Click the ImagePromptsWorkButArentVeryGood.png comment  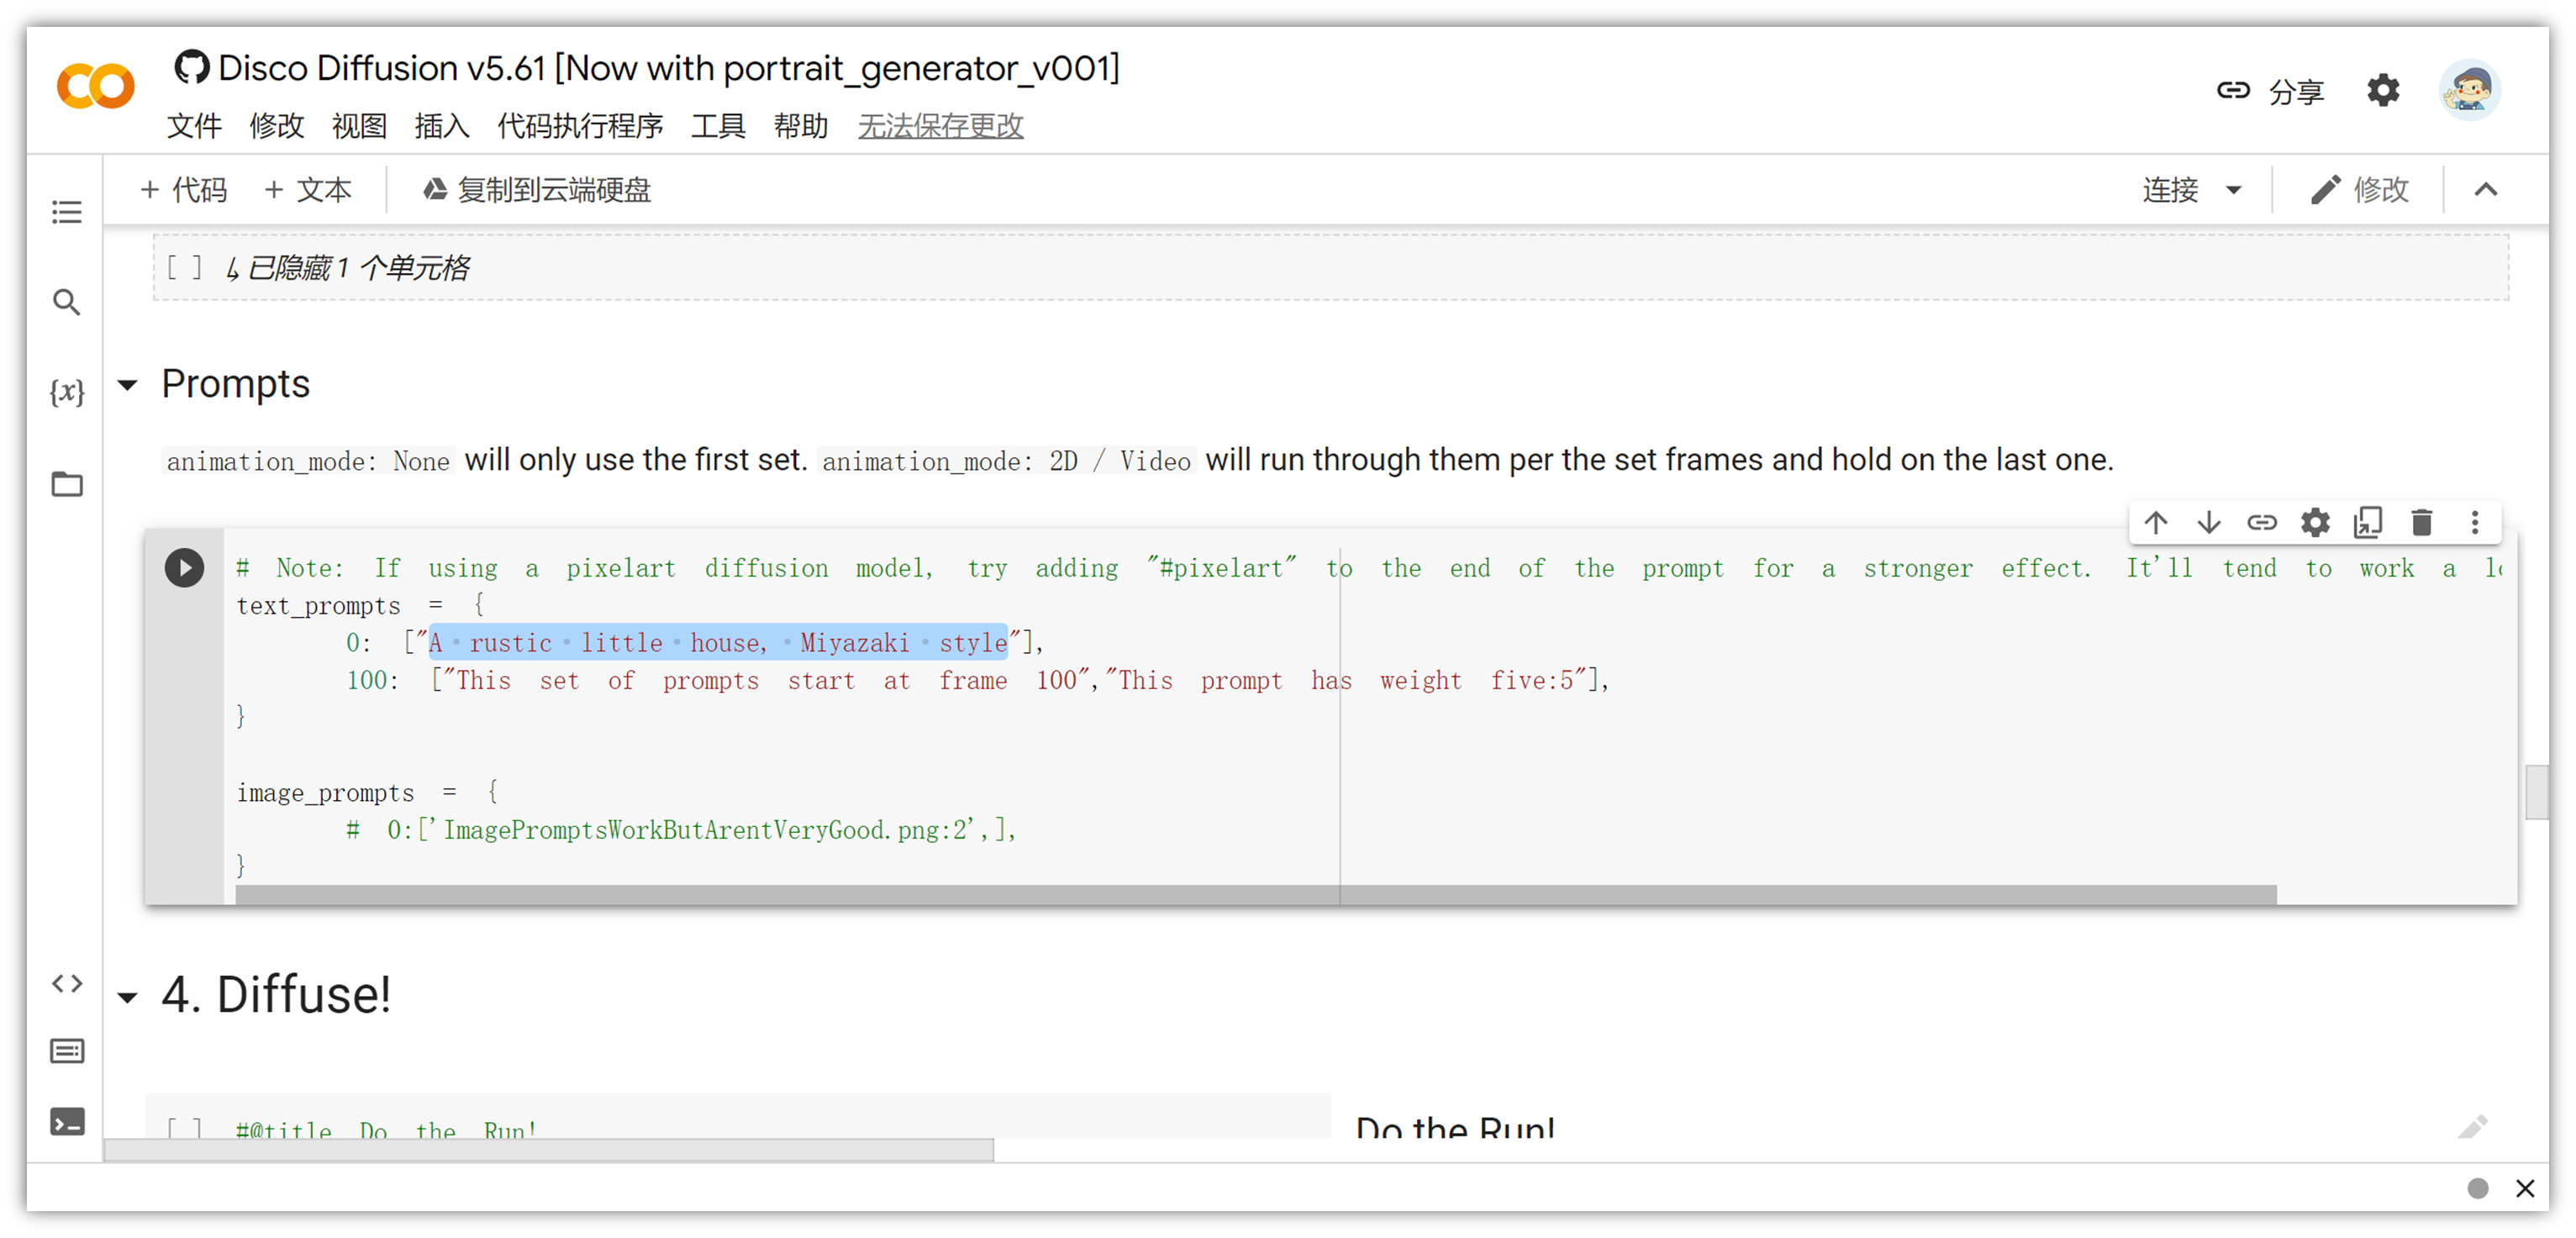[x=681, y=830]
